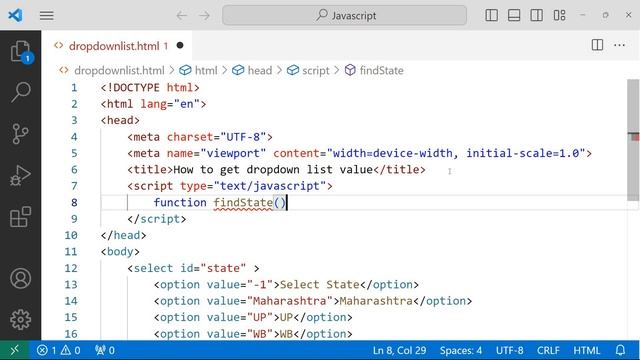Split the editor to the right
Viewport: 640px width, 360px height.
point(597,45)
